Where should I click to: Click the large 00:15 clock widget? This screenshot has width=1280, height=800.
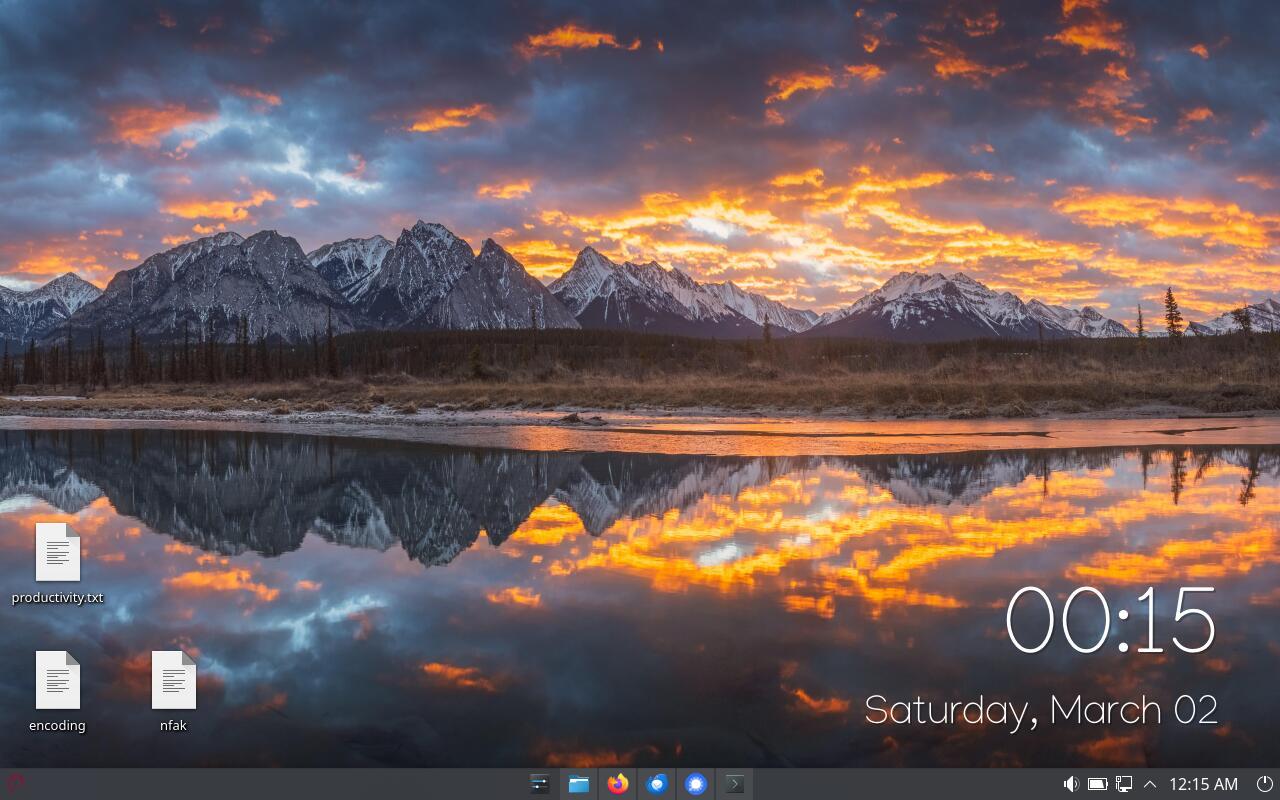pos(1110,621)
